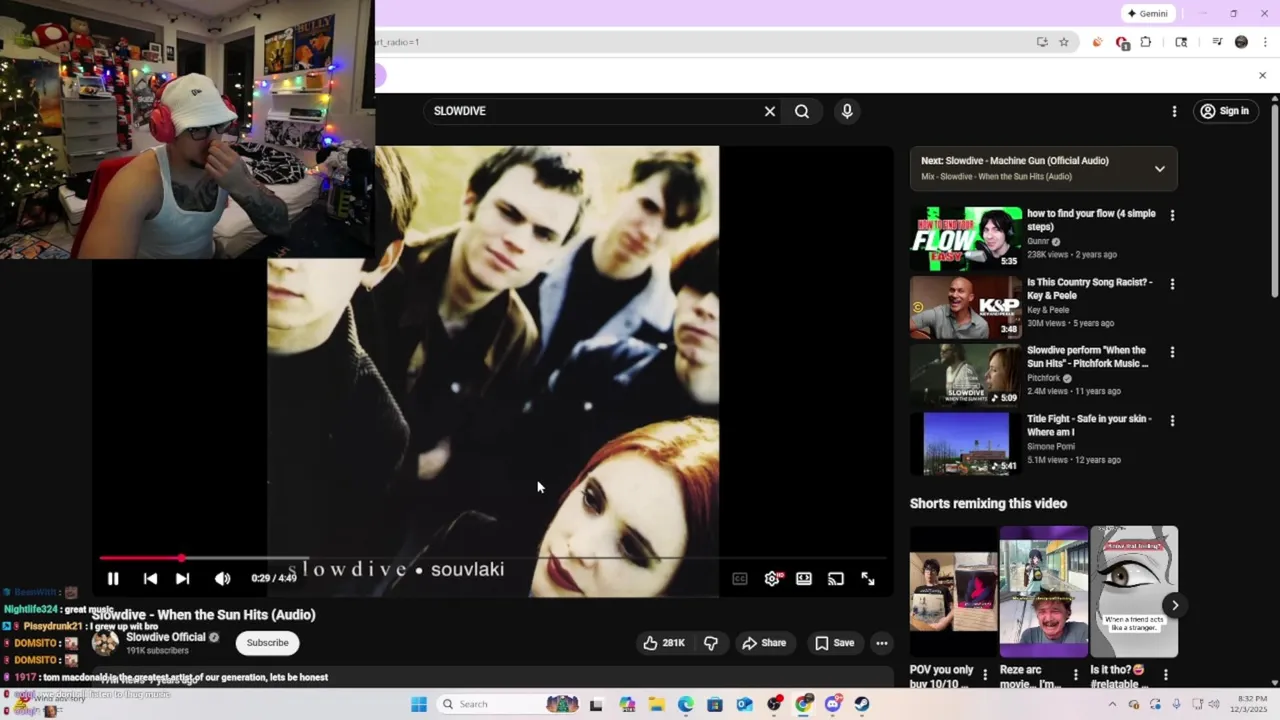Image resolution: width=1280 pixels, height=720 pixels.
Task: Open Gemini in Chrome
Action: coord(1147,14)
